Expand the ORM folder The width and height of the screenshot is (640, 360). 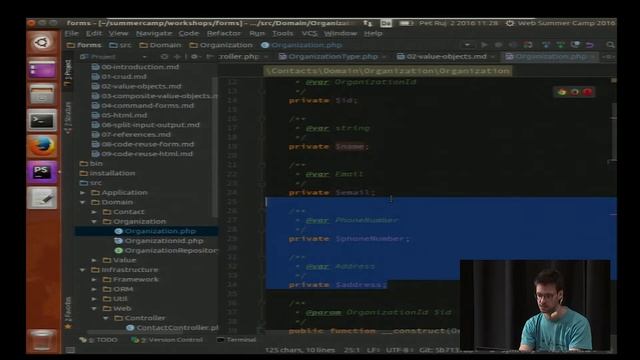coord(94,289)
